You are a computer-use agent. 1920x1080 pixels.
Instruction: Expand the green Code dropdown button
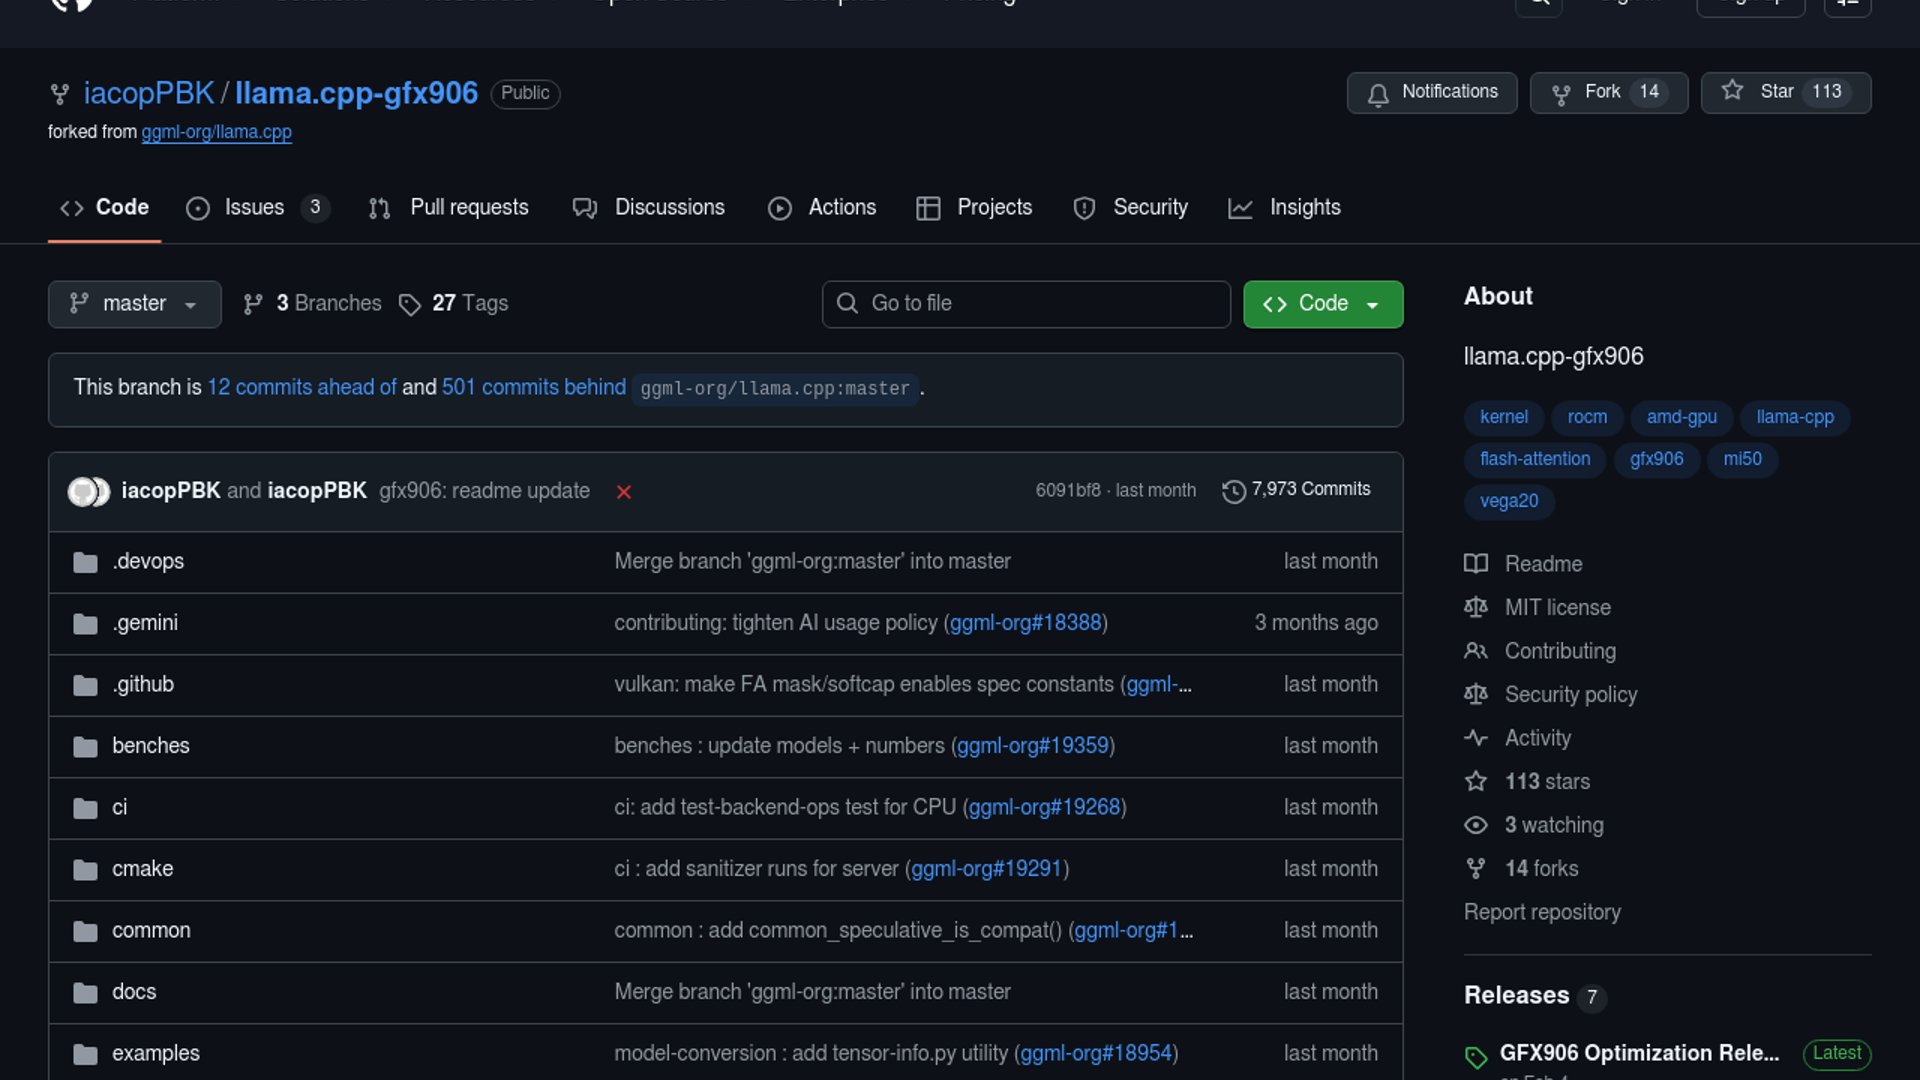[1322, 304]
